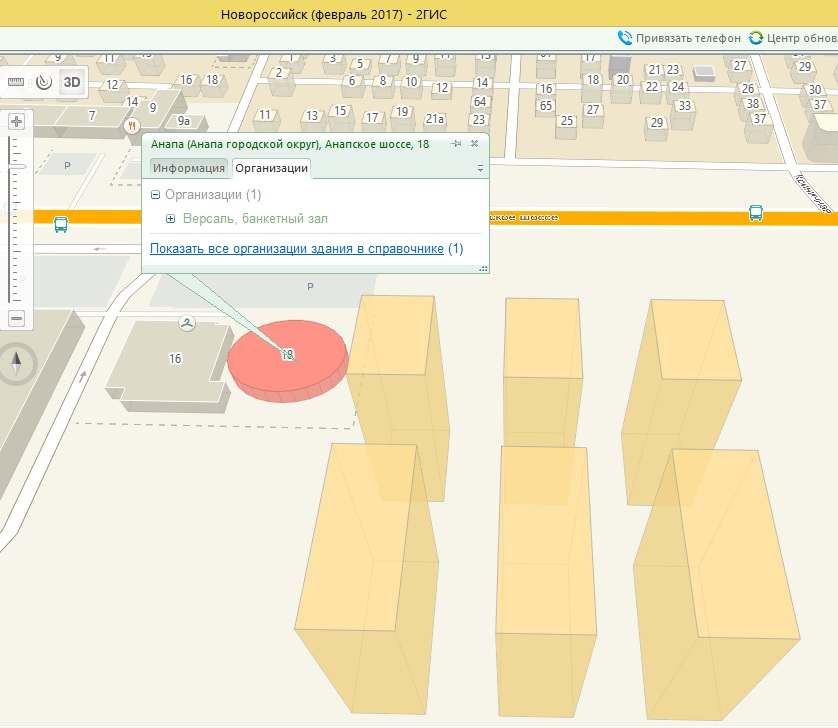838x728 pixels.
Task: Activate the radius search tool
Action: point(44,82)
